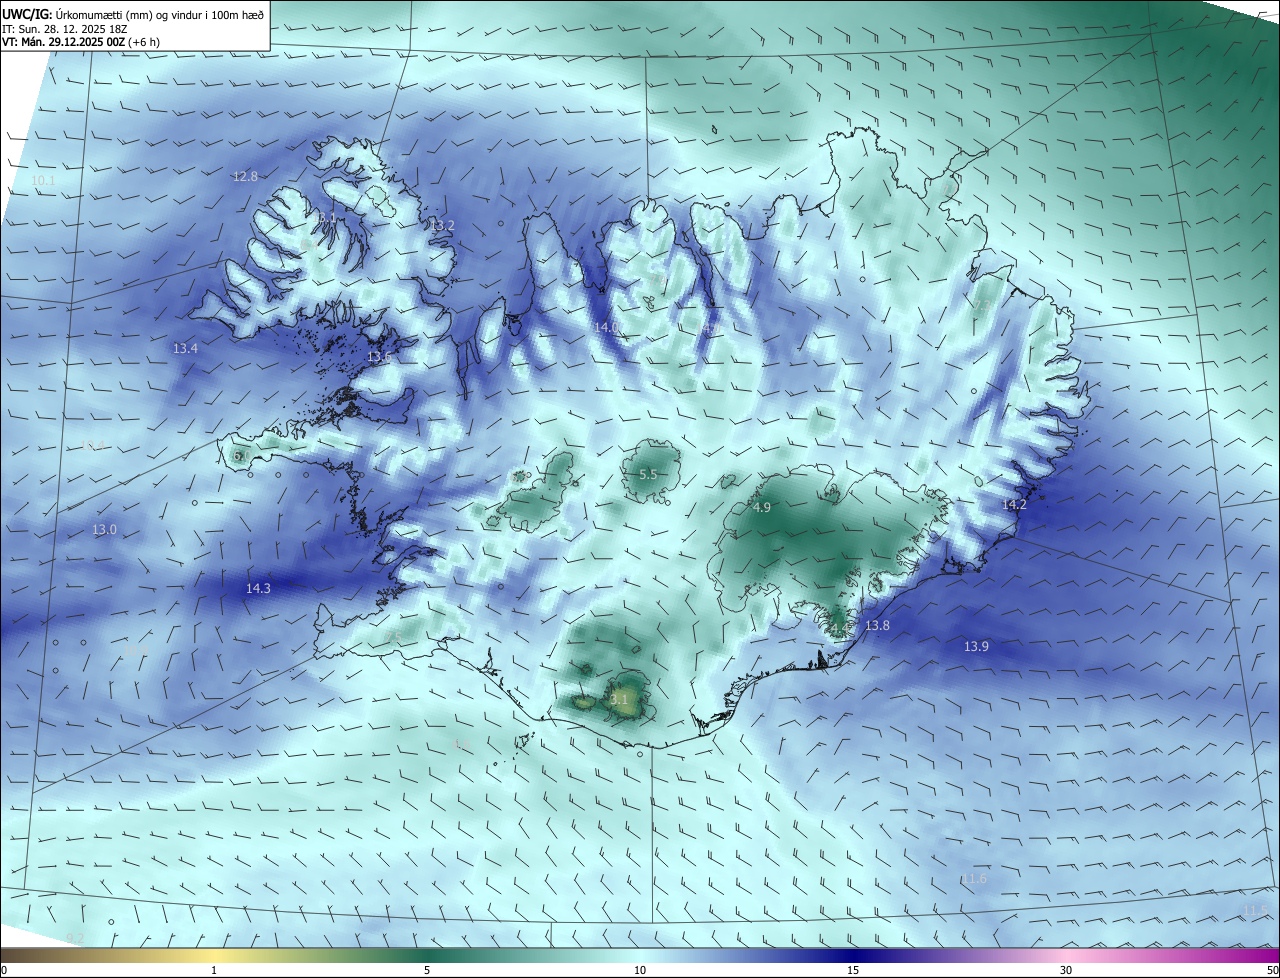Click the 13.0 value label on the map
The width and height of the screenshot is (1280, 978).
tap(104, 530)
